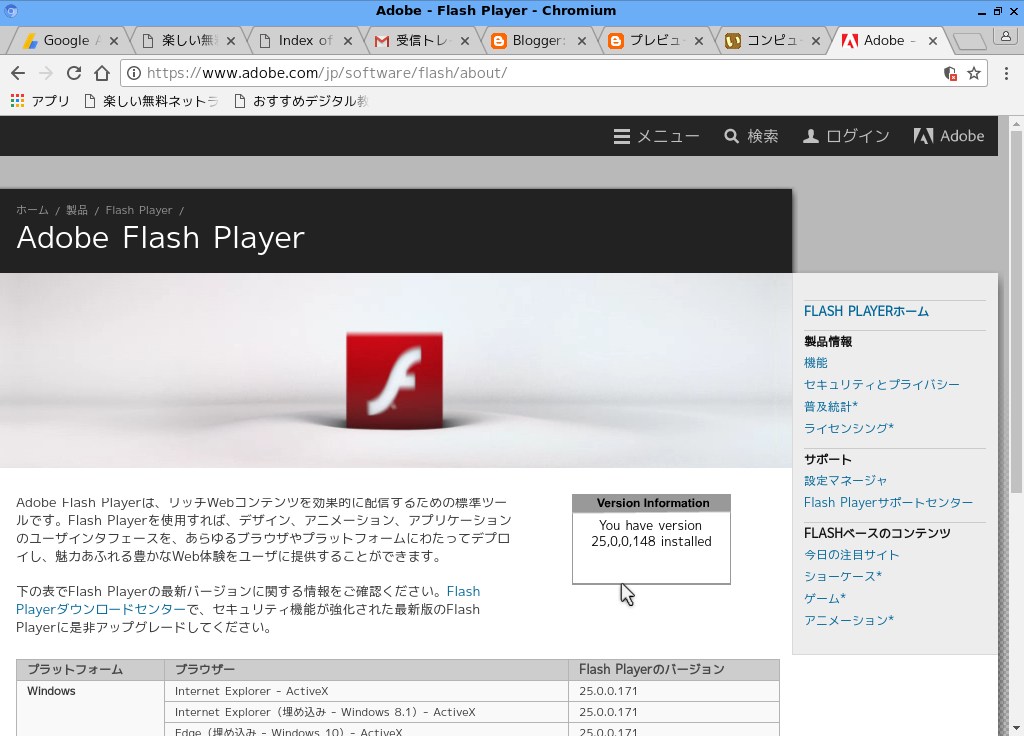Click scrollbar down arrow
Viewport: 1024px width, 736px height.
[1016, 728]
